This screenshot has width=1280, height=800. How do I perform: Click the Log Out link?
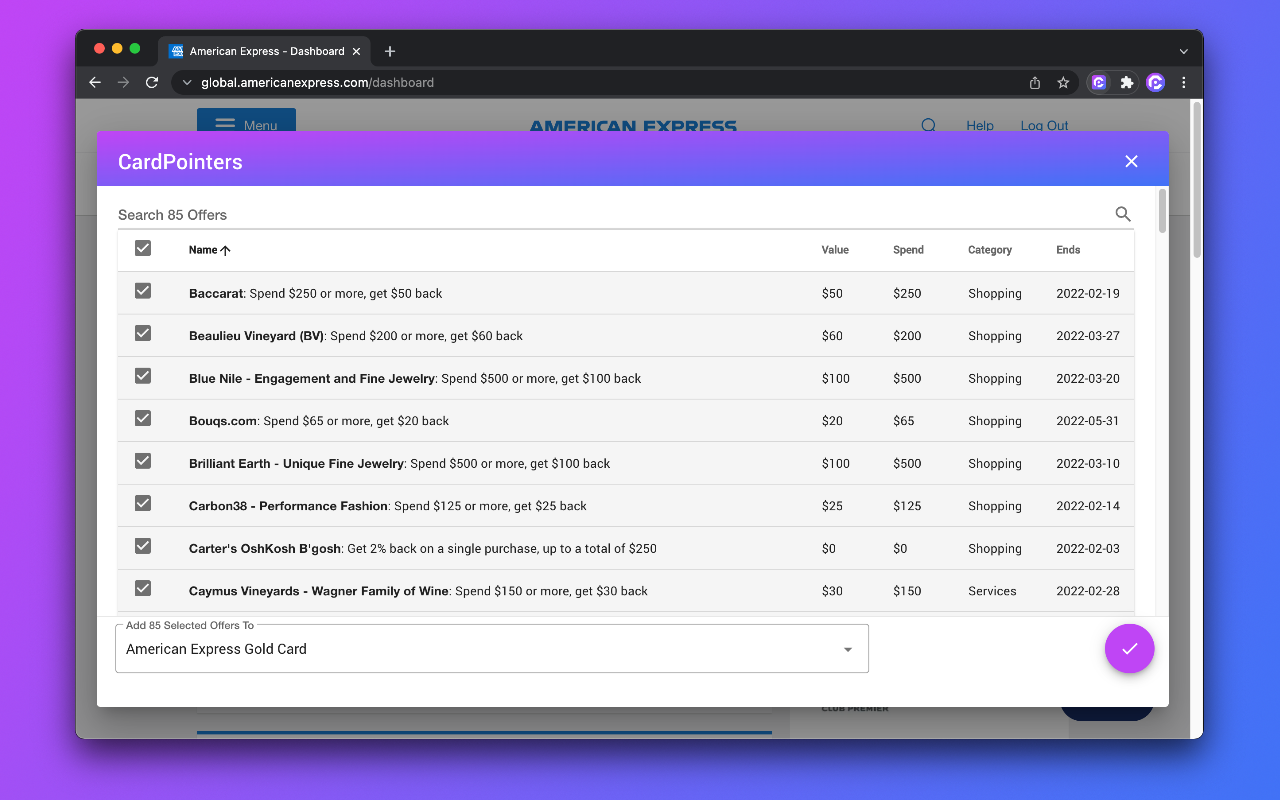pyautogui.click(x=1044, y=125)
